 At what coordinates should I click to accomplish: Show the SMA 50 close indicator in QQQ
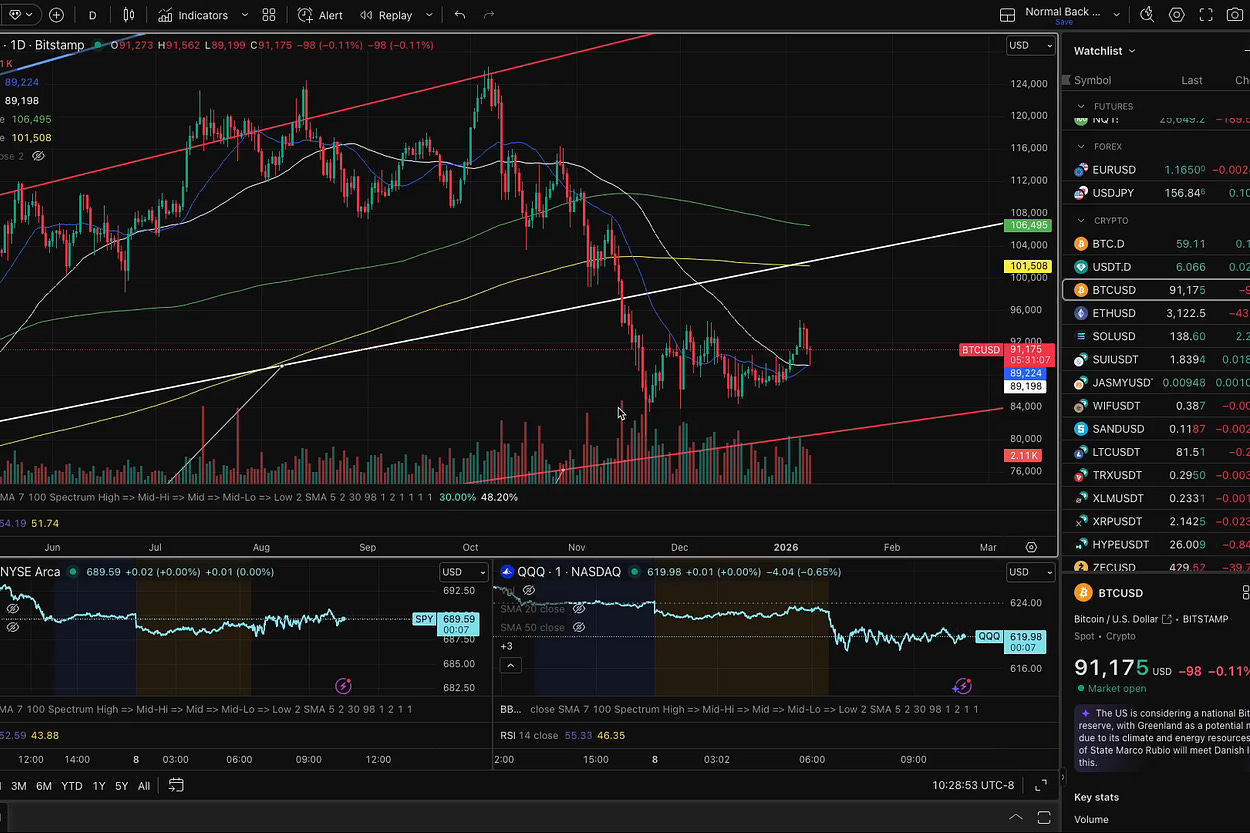[579, 628]
